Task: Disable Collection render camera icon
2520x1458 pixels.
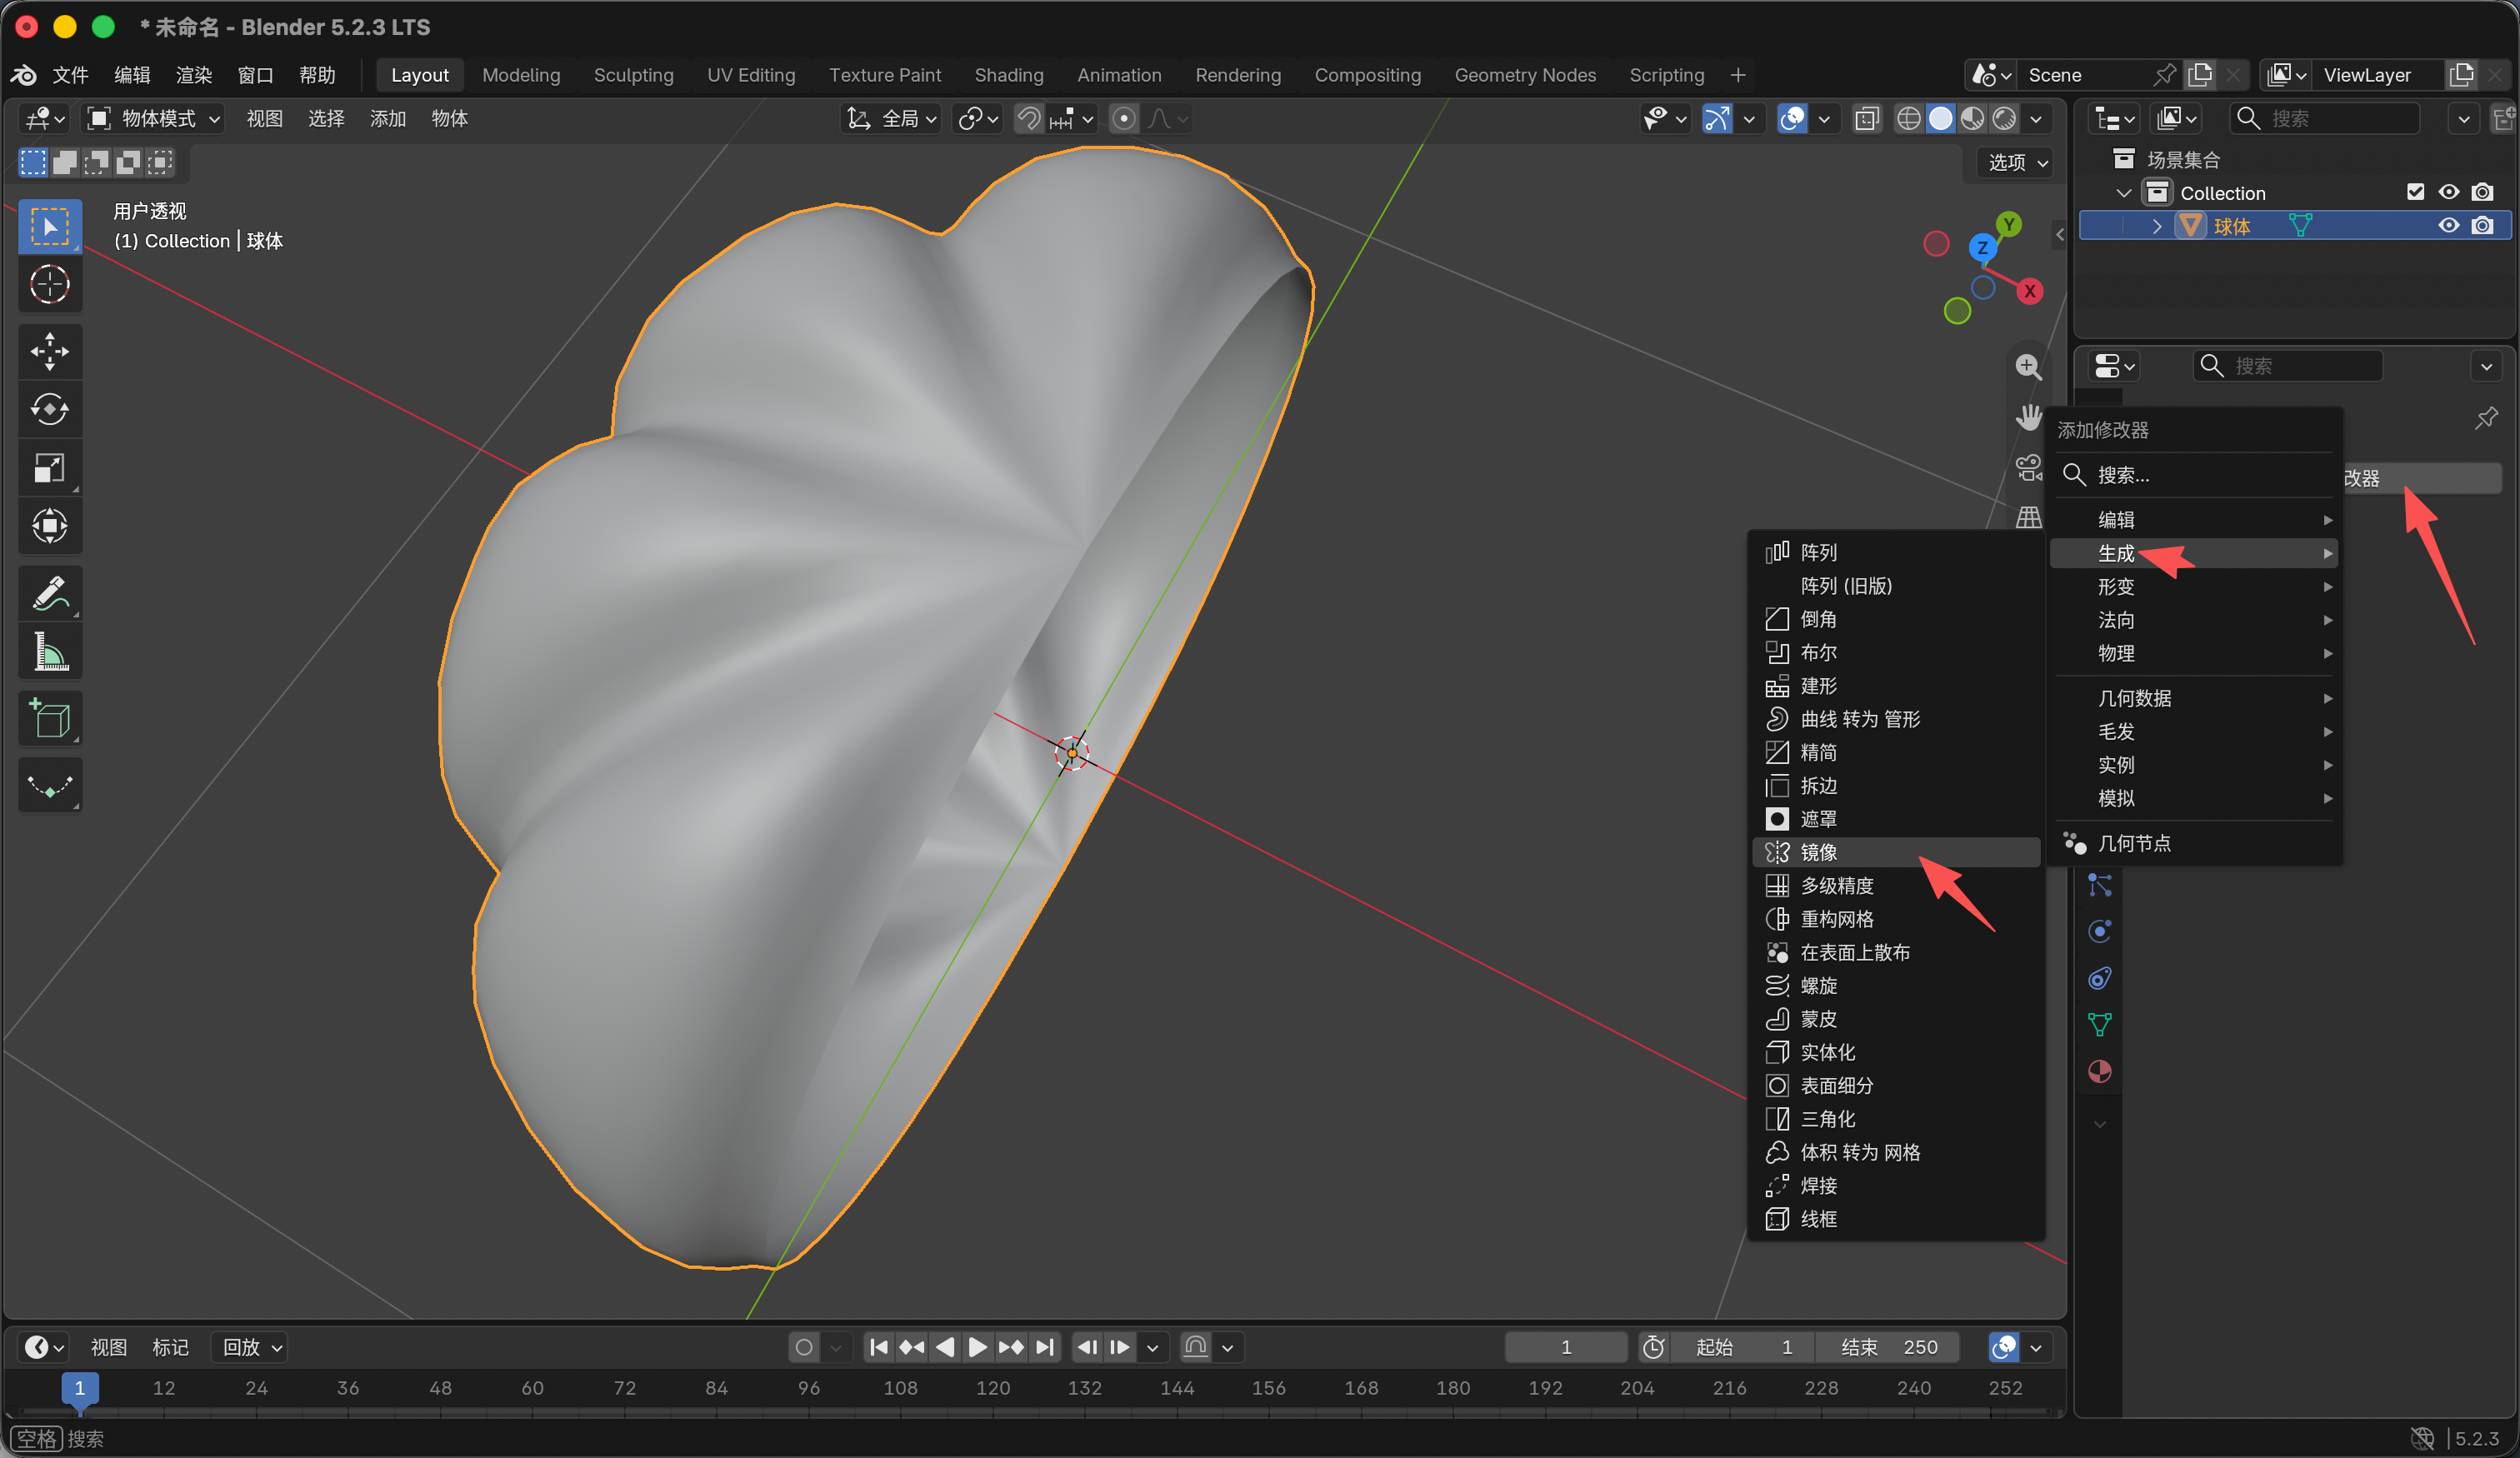Action: click(2482, 192)
